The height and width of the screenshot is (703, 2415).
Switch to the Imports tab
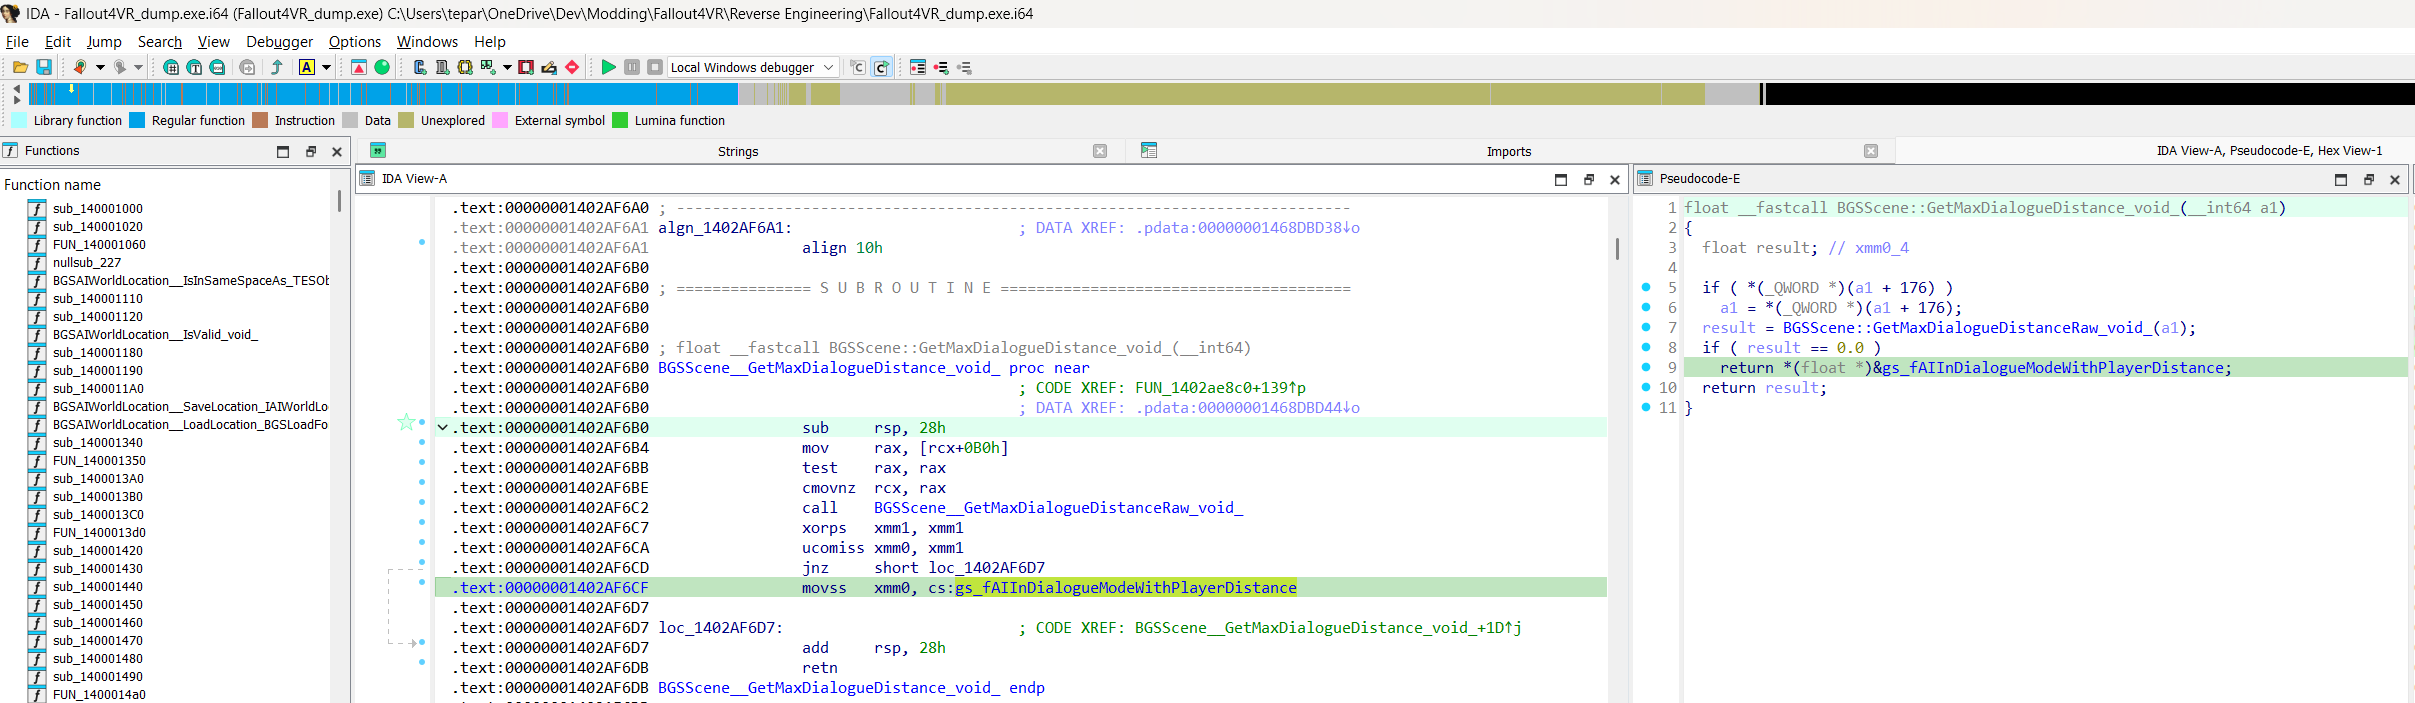click(1509, 151)
